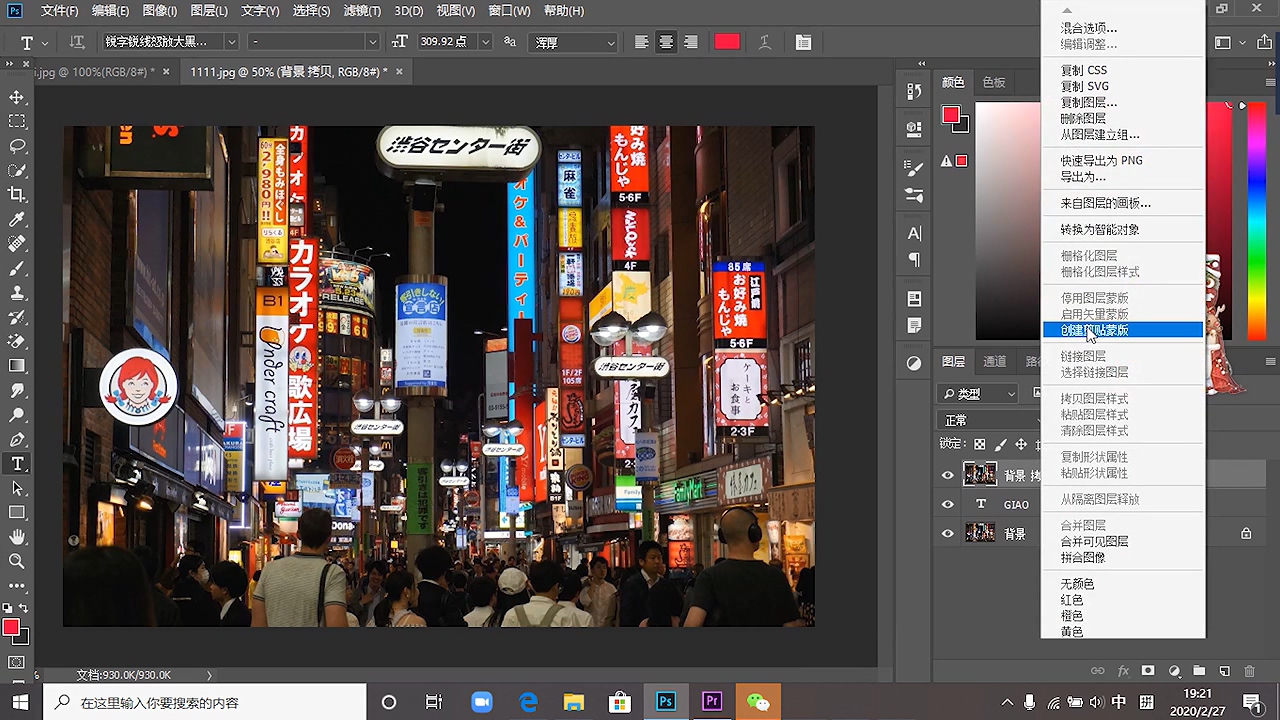Hide the GIAO text layer

(x=947, y=504)
